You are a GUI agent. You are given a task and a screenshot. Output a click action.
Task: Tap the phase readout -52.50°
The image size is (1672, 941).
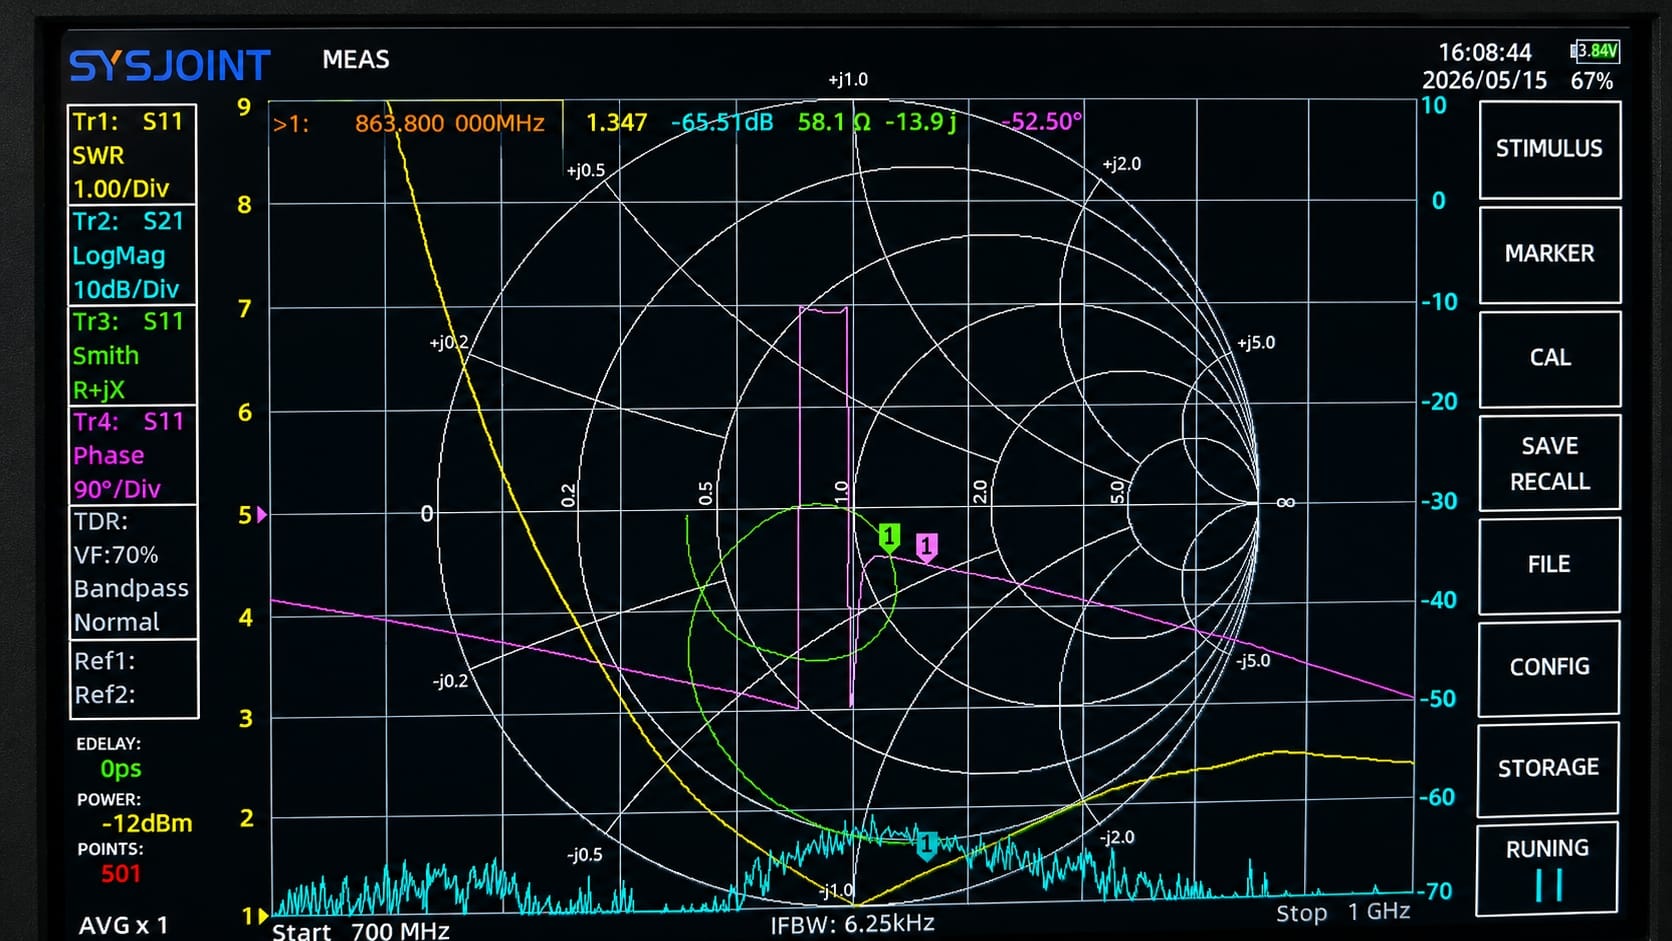point(1042,122)
